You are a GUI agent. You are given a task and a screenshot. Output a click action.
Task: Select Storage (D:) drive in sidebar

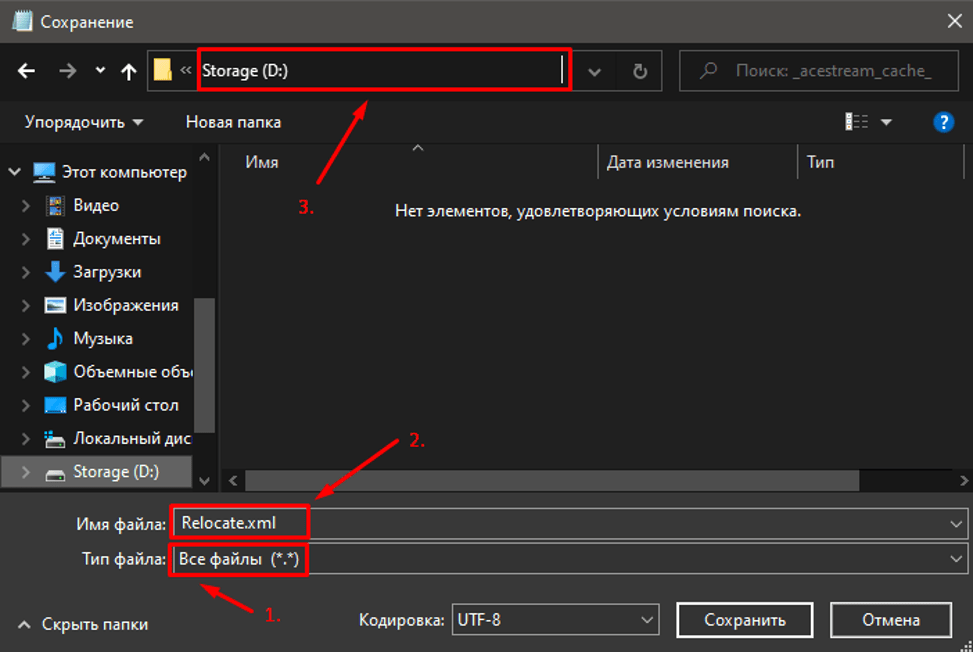115,471
